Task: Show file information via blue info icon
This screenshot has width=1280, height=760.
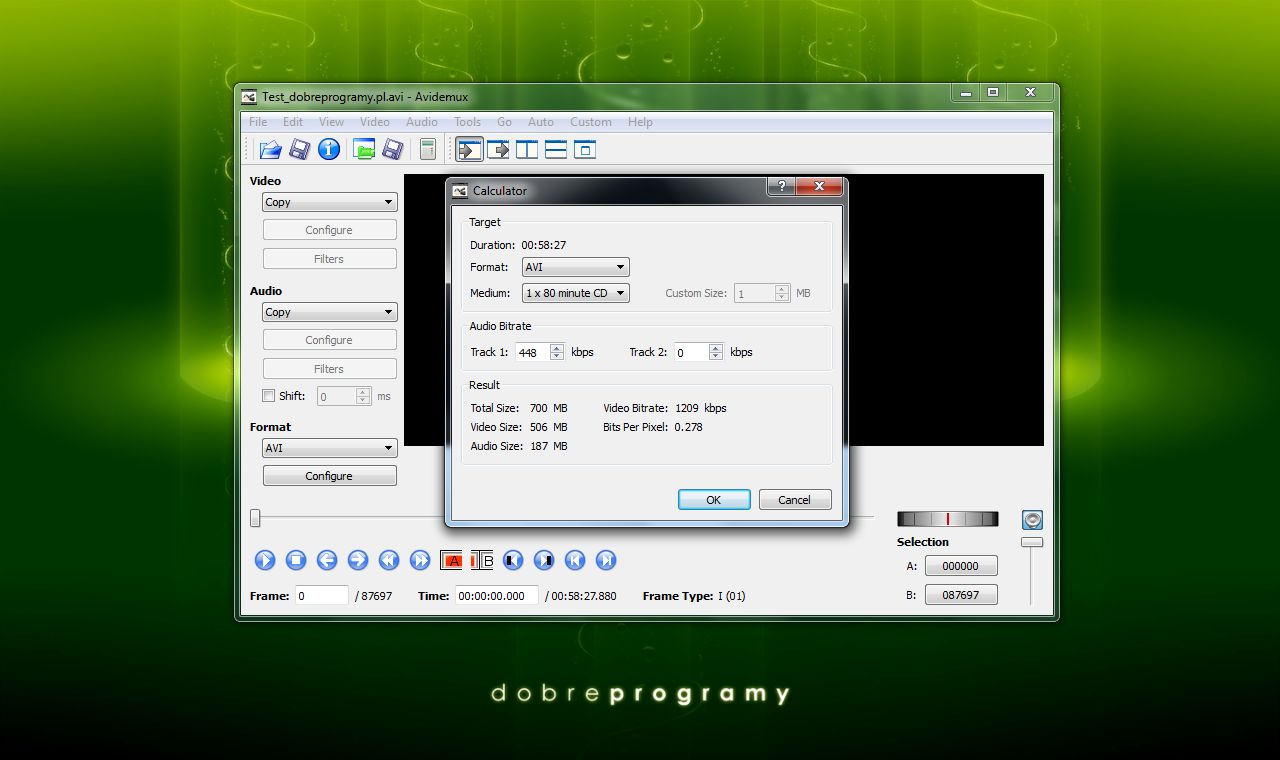Action: click(x=329, y=150)
